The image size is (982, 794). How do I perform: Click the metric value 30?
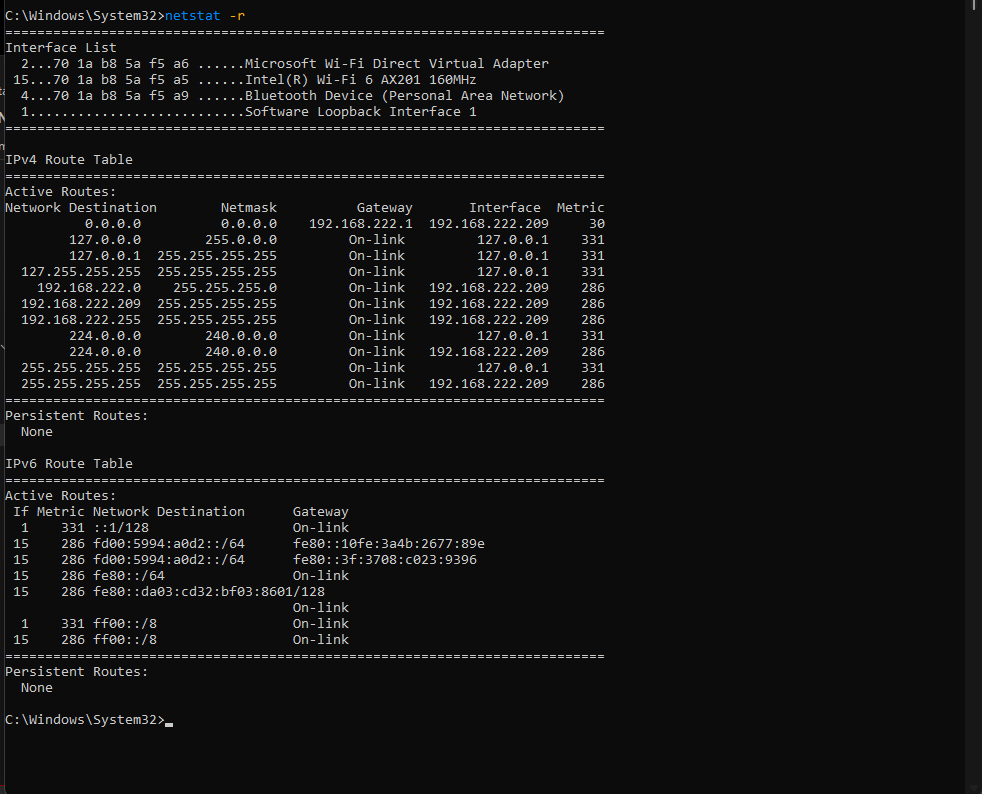(x=597, y=224)
